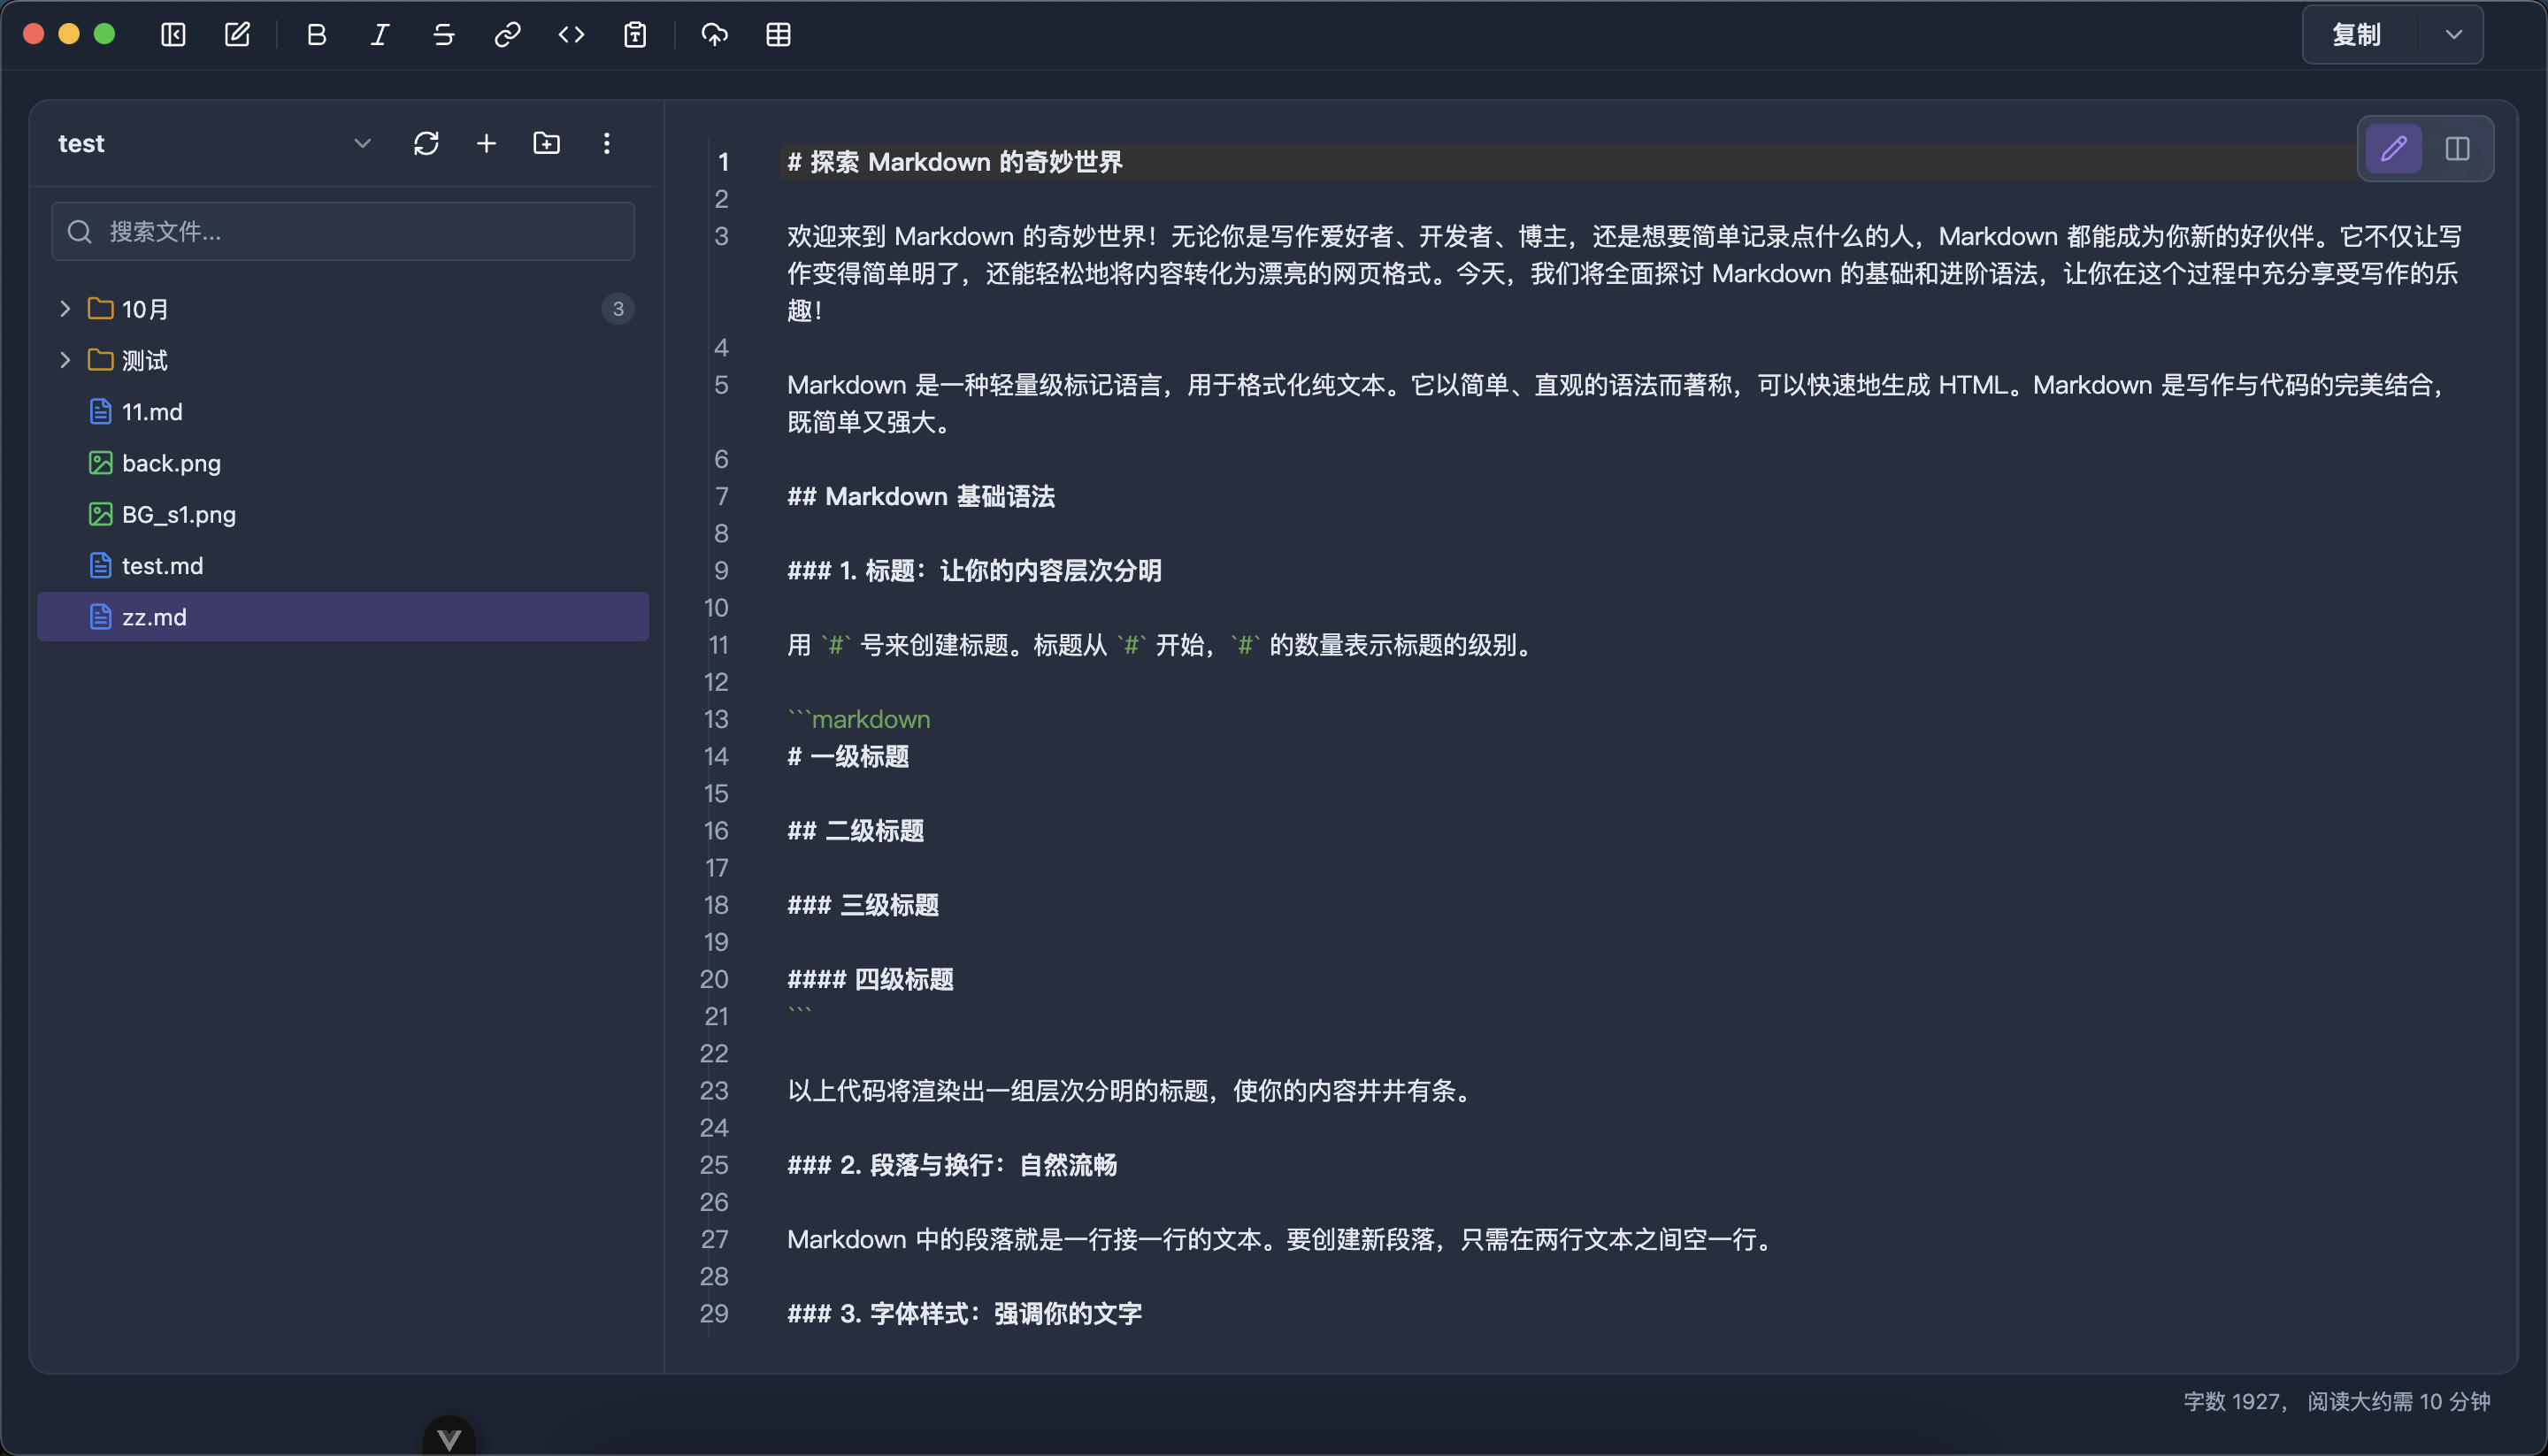Open test.md in the file list

pos(162,566)
